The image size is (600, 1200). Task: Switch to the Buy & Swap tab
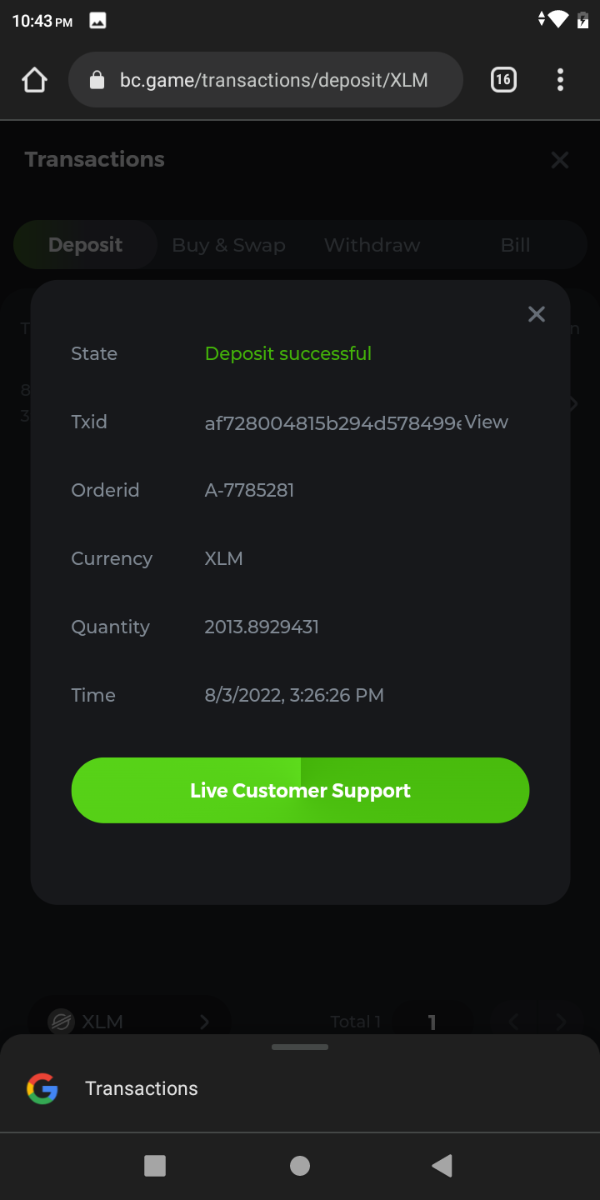click(x=228, y=245)
